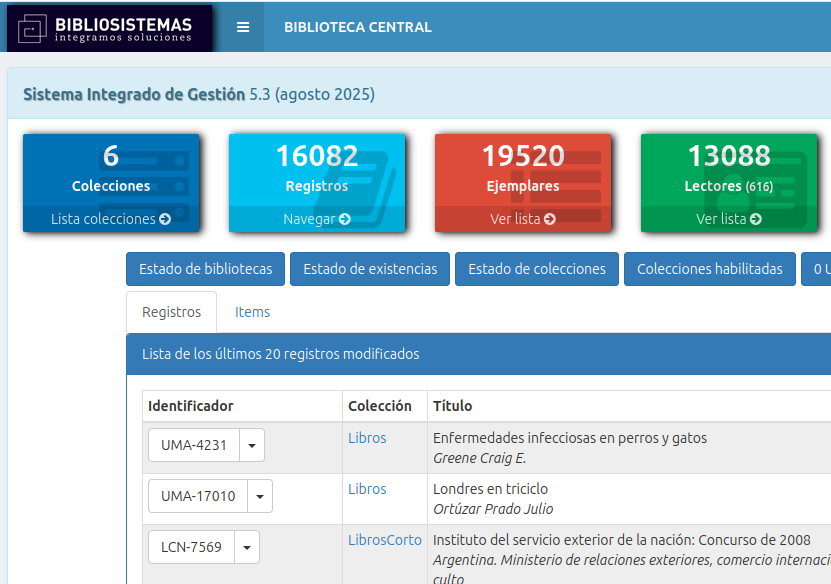831x584 pixels.
Task: Open record UMA-4231 identifier button
Action: [x=194, y=445]
